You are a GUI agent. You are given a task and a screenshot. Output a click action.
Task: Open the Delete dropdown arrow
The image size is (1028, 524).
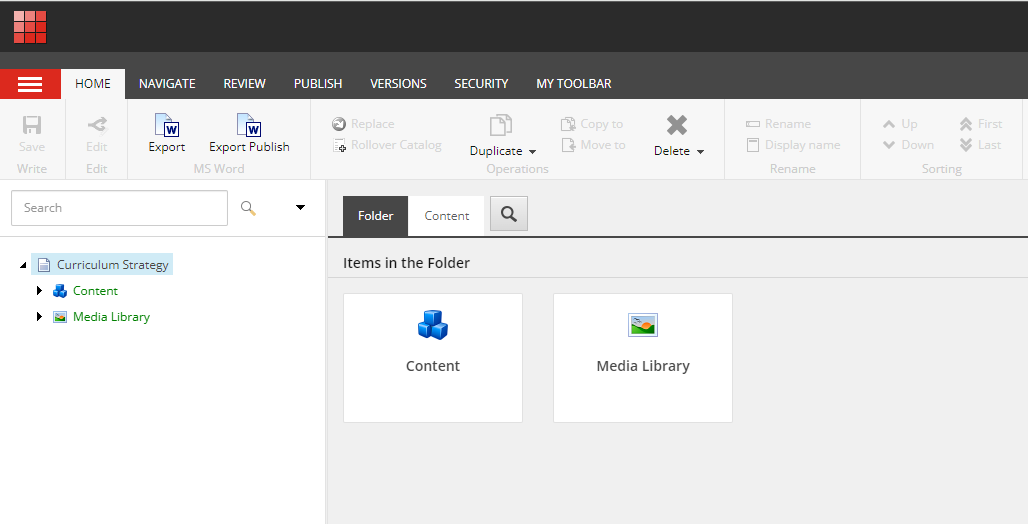click(x=700, y=152)
